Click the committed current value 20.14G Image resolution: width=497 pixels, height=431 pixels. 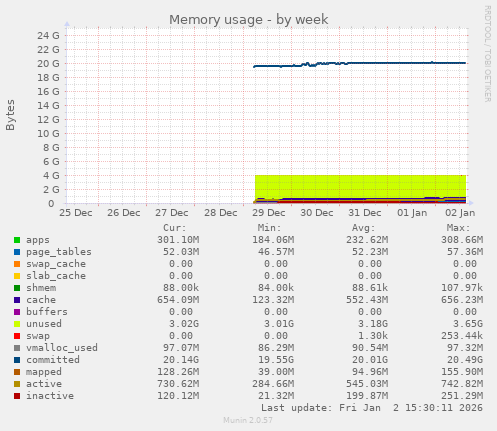pos(181,360)
